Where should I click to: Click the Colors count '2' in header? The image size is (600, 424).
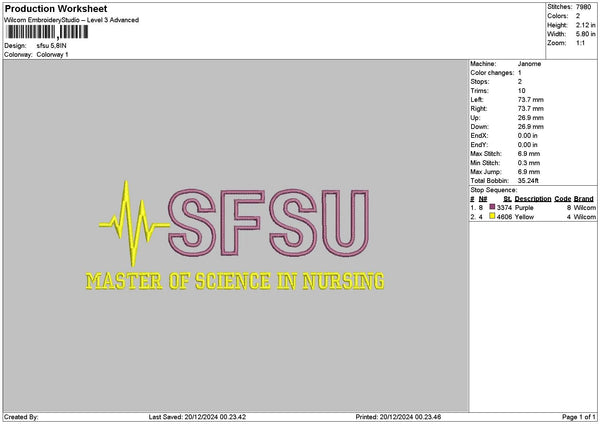pyautogui.click(x=578, y=16)
